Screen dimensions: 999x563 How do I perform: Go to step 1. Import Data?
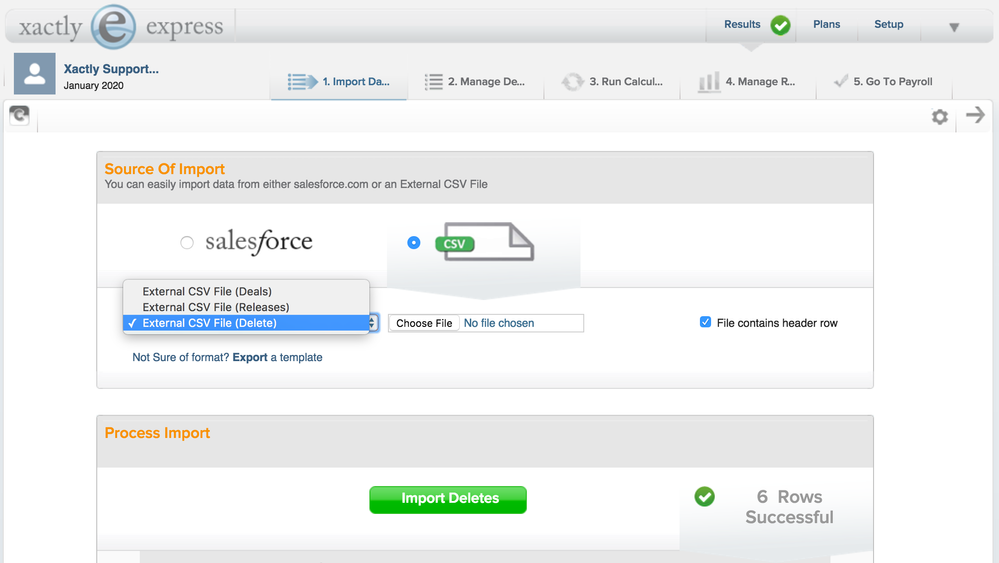[339, 82]
